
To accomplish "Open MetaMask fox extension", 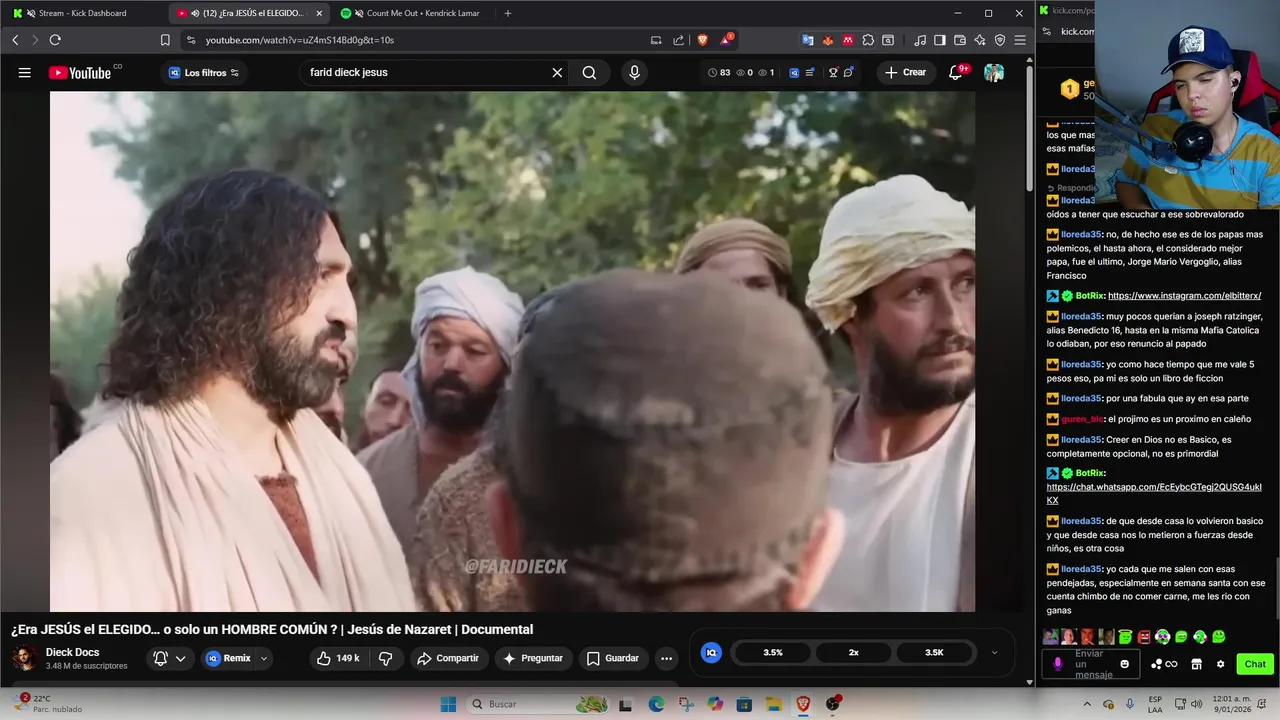I will pos(827,40).
